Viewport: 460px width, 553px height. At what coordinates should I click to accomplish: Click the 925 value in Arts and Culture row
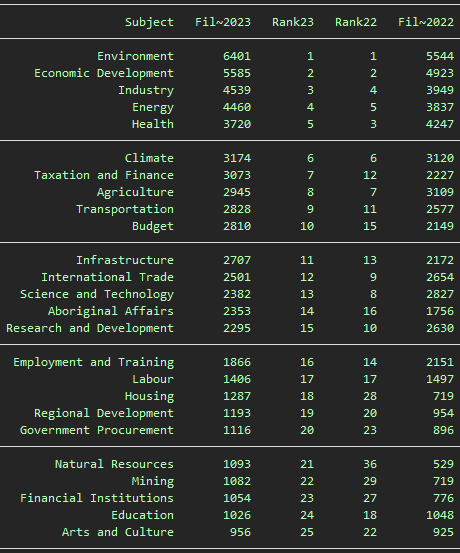443,532
